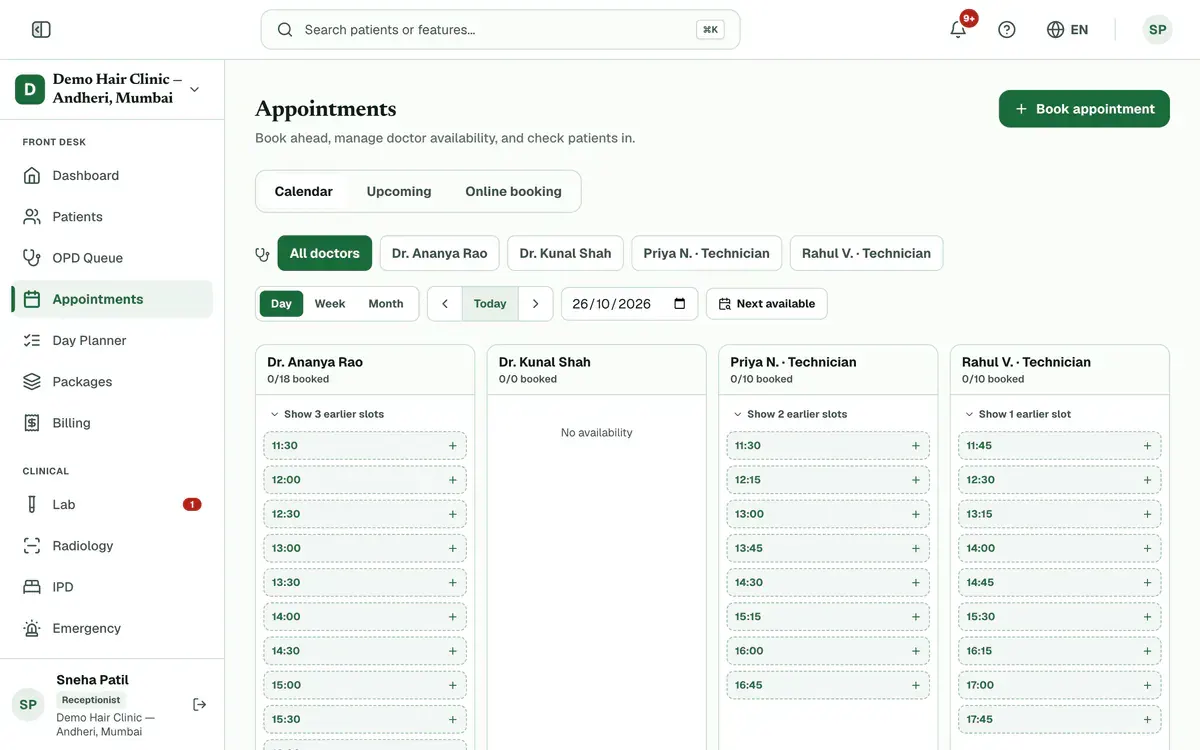Open Billing in sidebar
This screenshot has width=1200, height=750.
click(x=112, y=423)
